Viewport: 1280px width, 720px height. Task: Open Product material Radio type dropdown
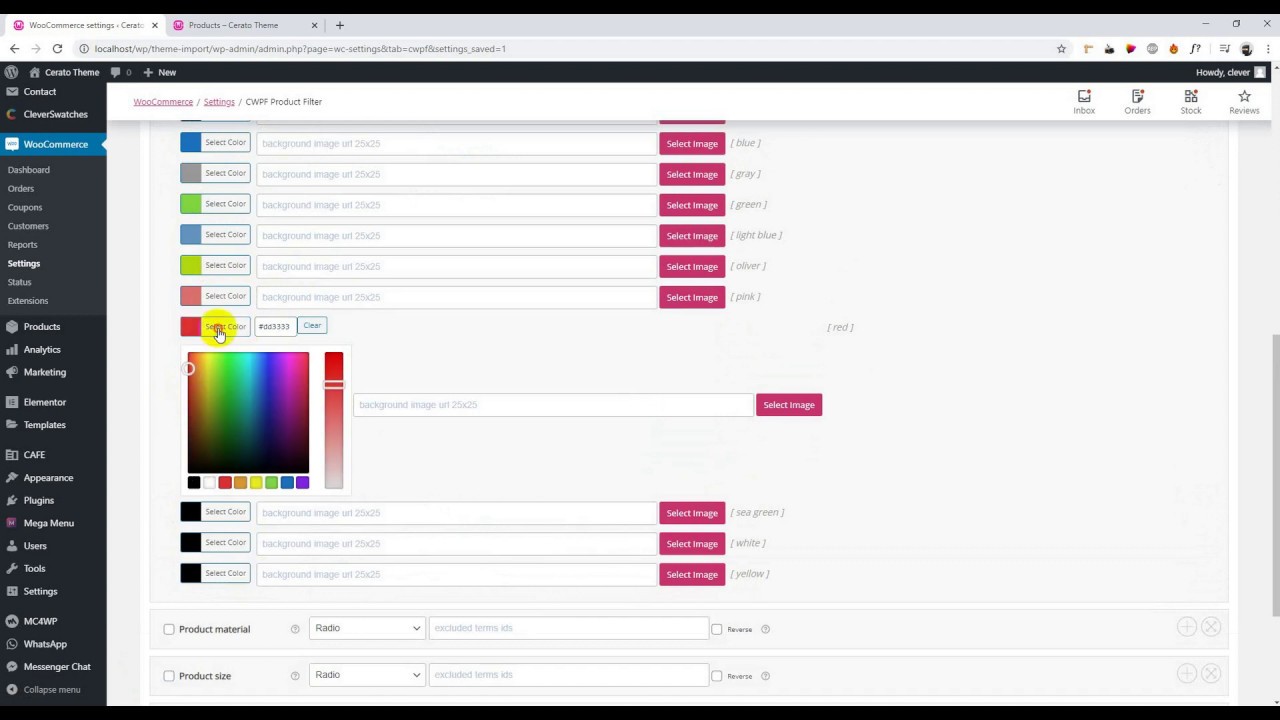tap(366, 628)
